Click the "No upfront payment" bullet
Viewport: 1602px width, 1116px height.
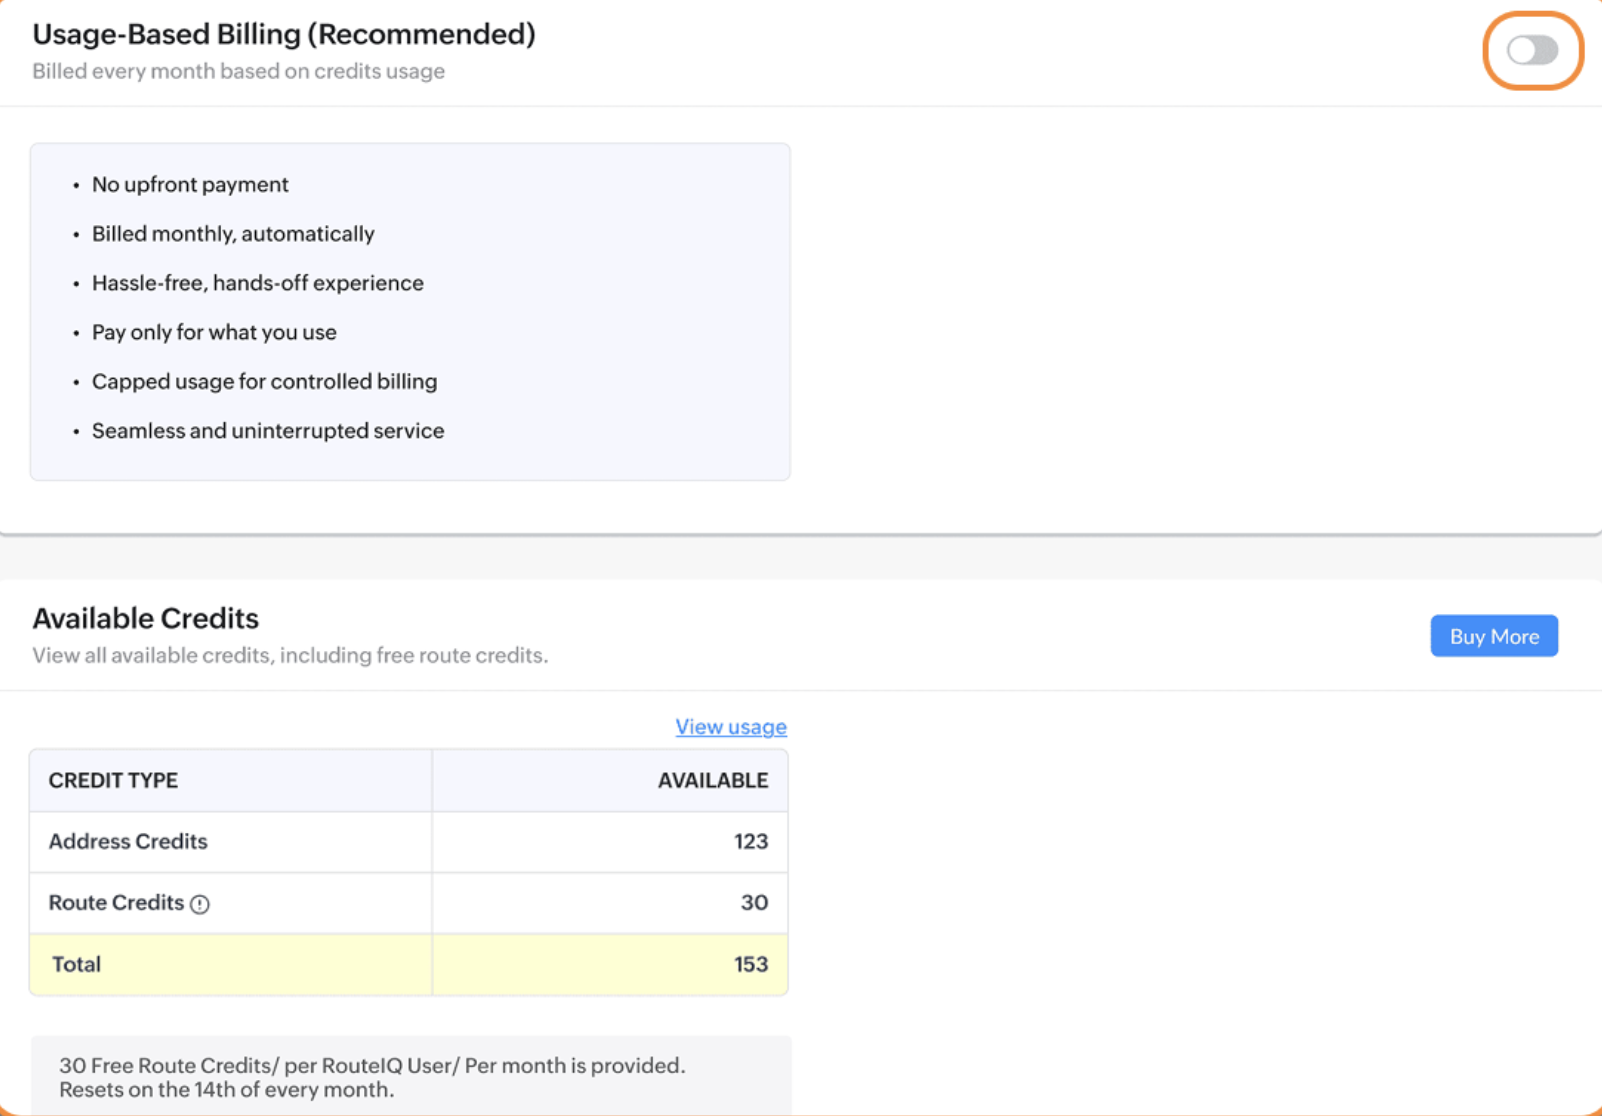190,185
